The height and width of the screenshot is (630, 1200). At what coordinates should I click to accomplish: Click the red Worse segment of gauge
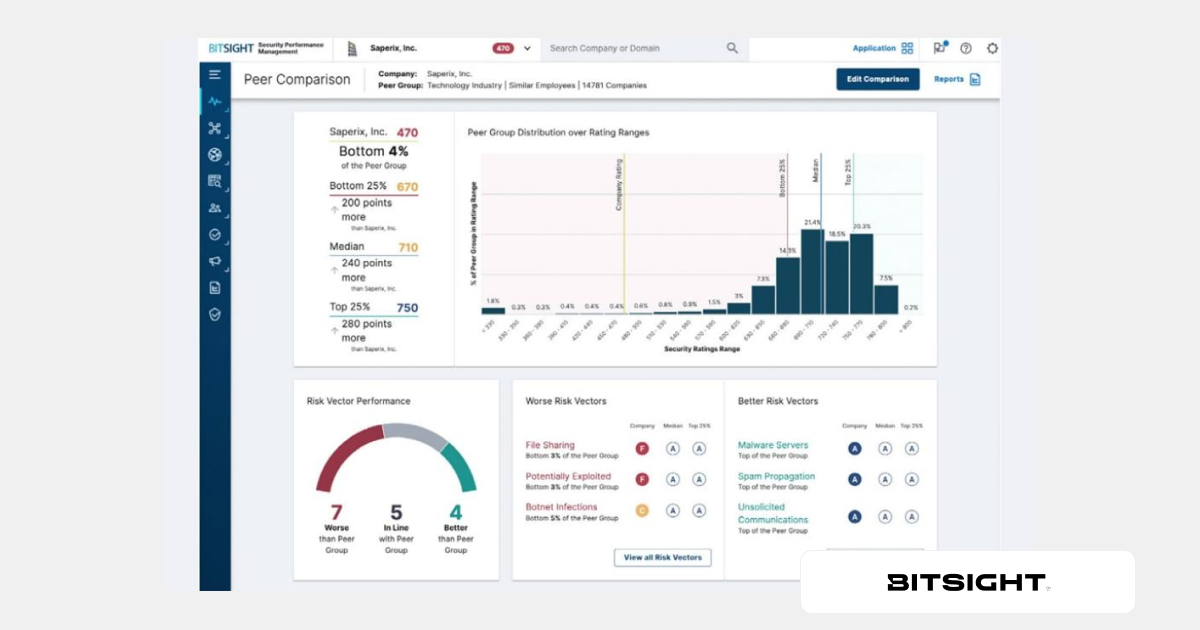tap(341, 453)
